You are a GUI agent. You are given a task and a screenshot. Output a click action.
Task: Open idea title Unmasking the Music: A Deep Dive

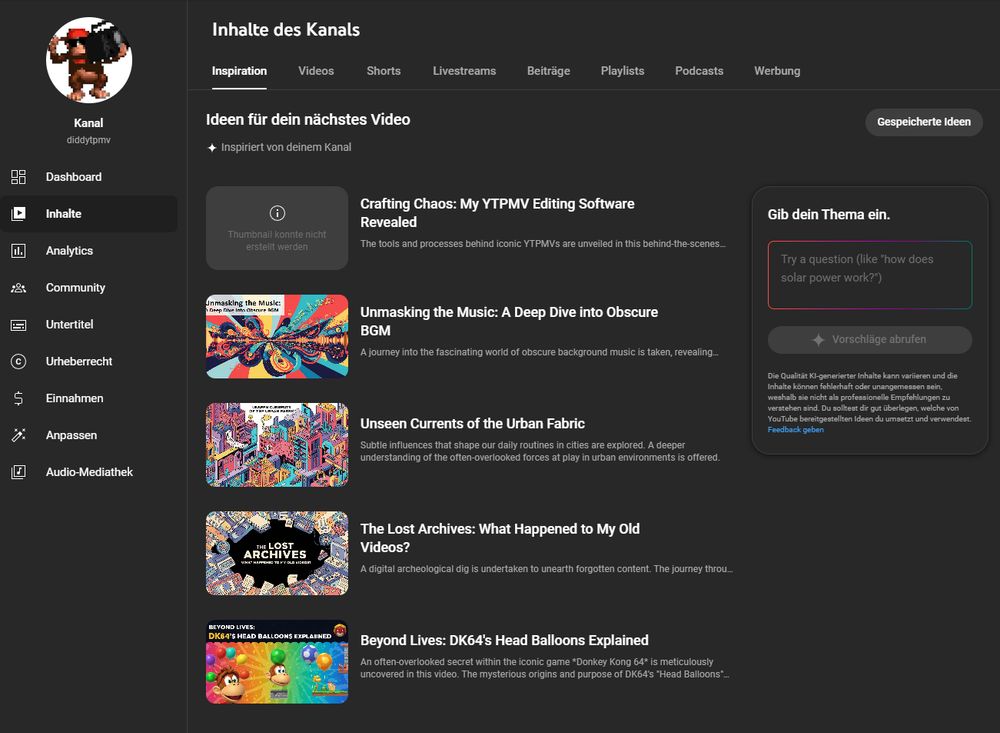[x=509, y=322]
